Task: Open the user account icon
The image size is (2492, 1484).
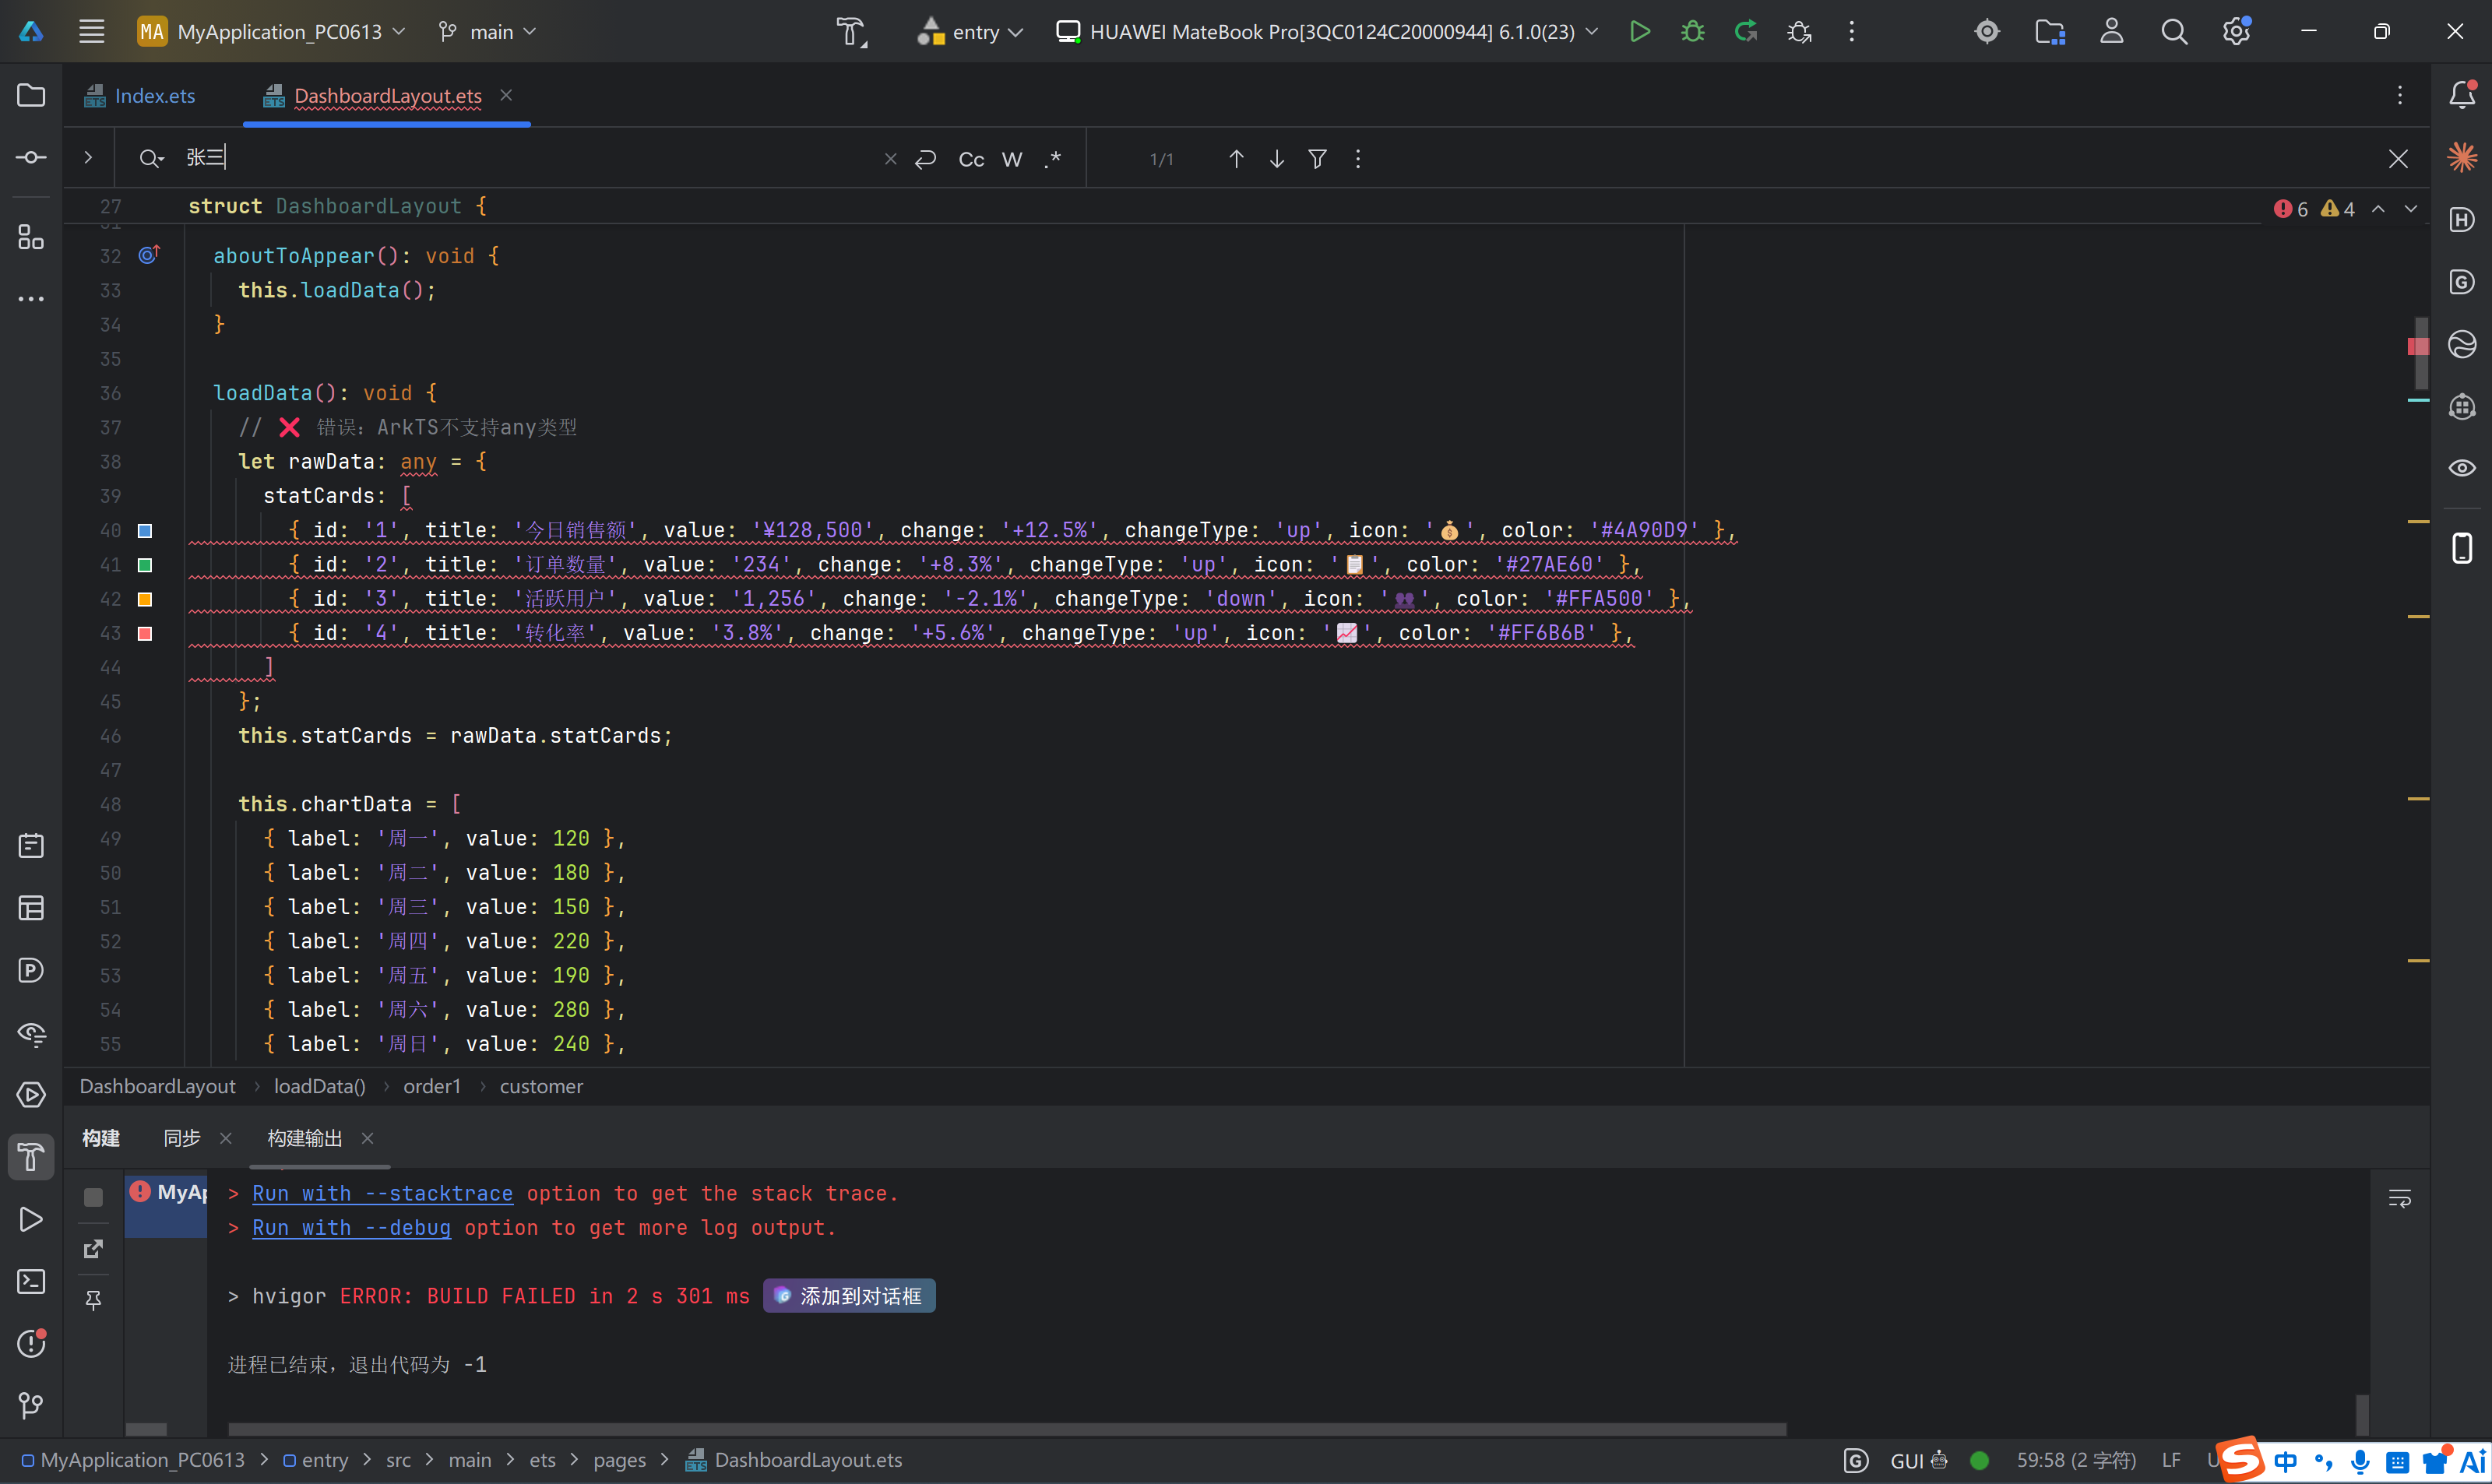Action: (x=2111, y=32)
